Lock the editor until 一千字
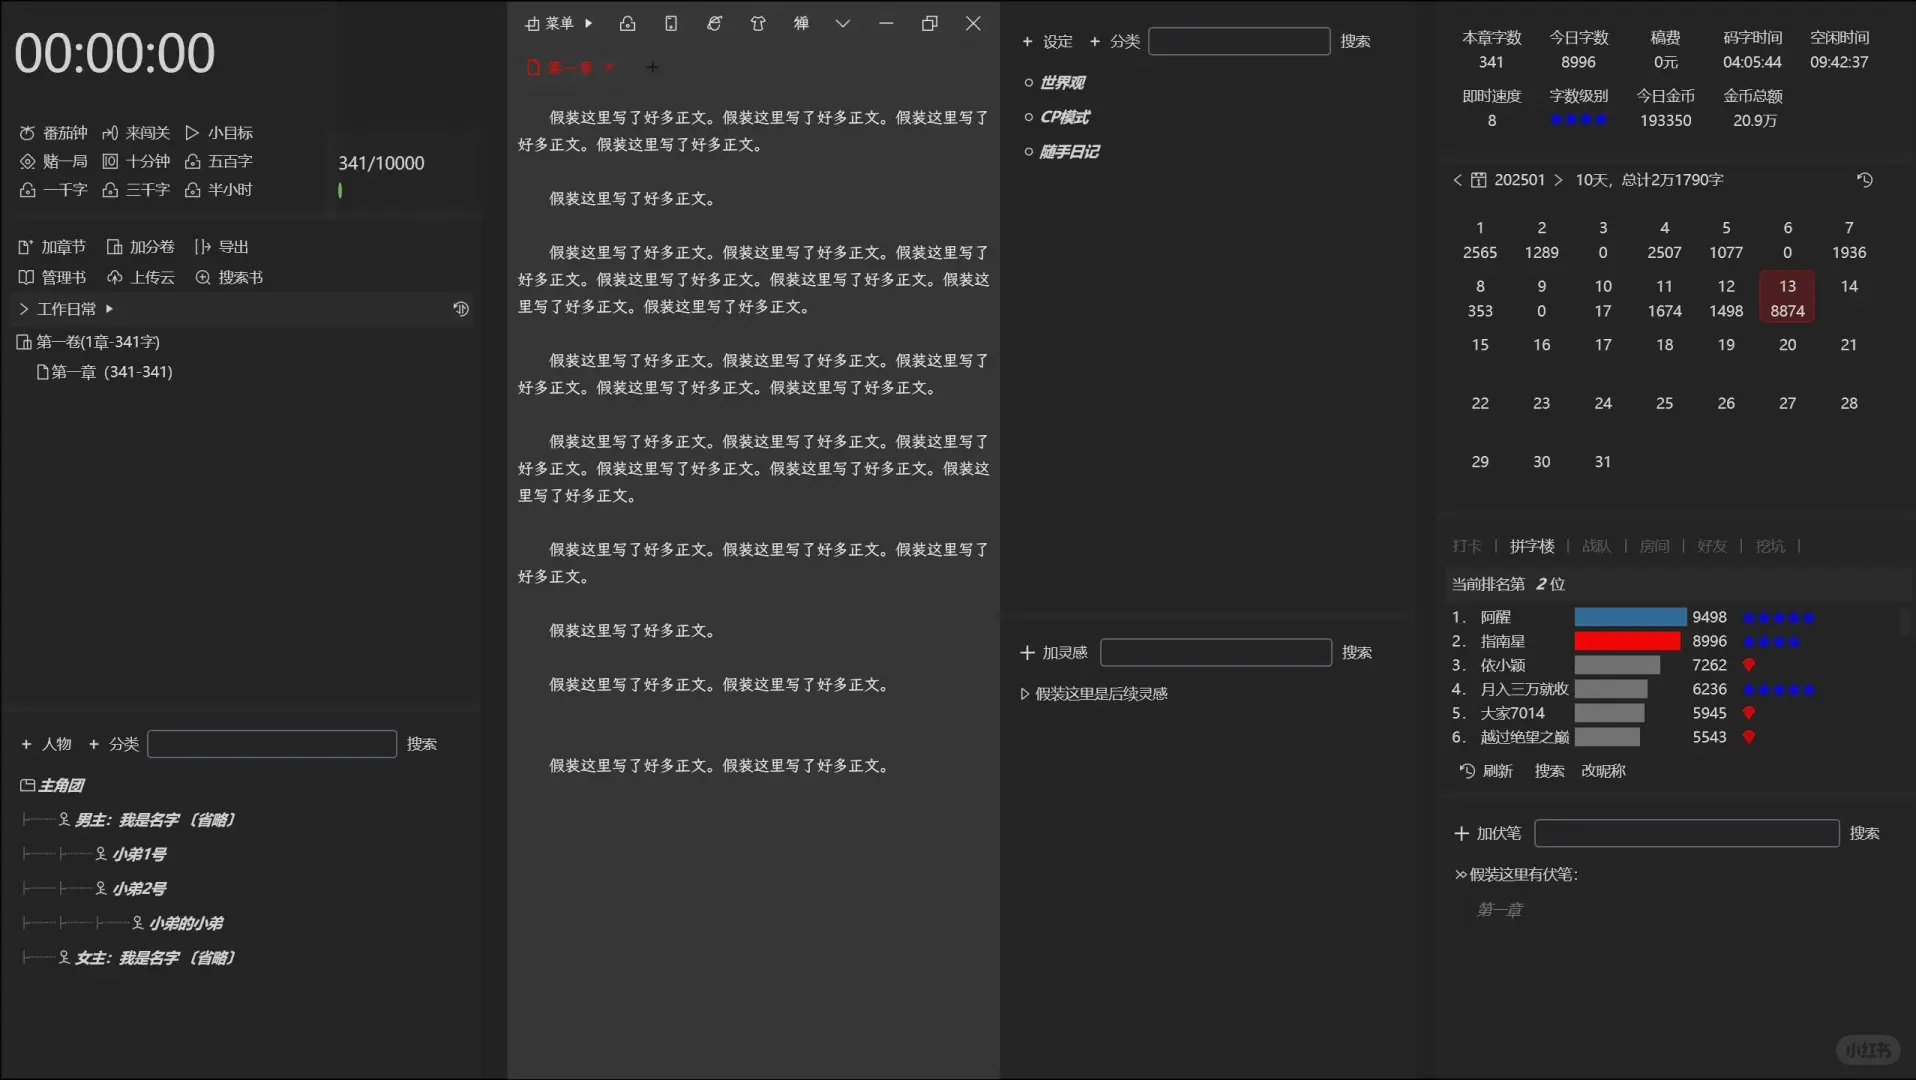Viewport: 1916px width, 1080px height. pos(54,189)
